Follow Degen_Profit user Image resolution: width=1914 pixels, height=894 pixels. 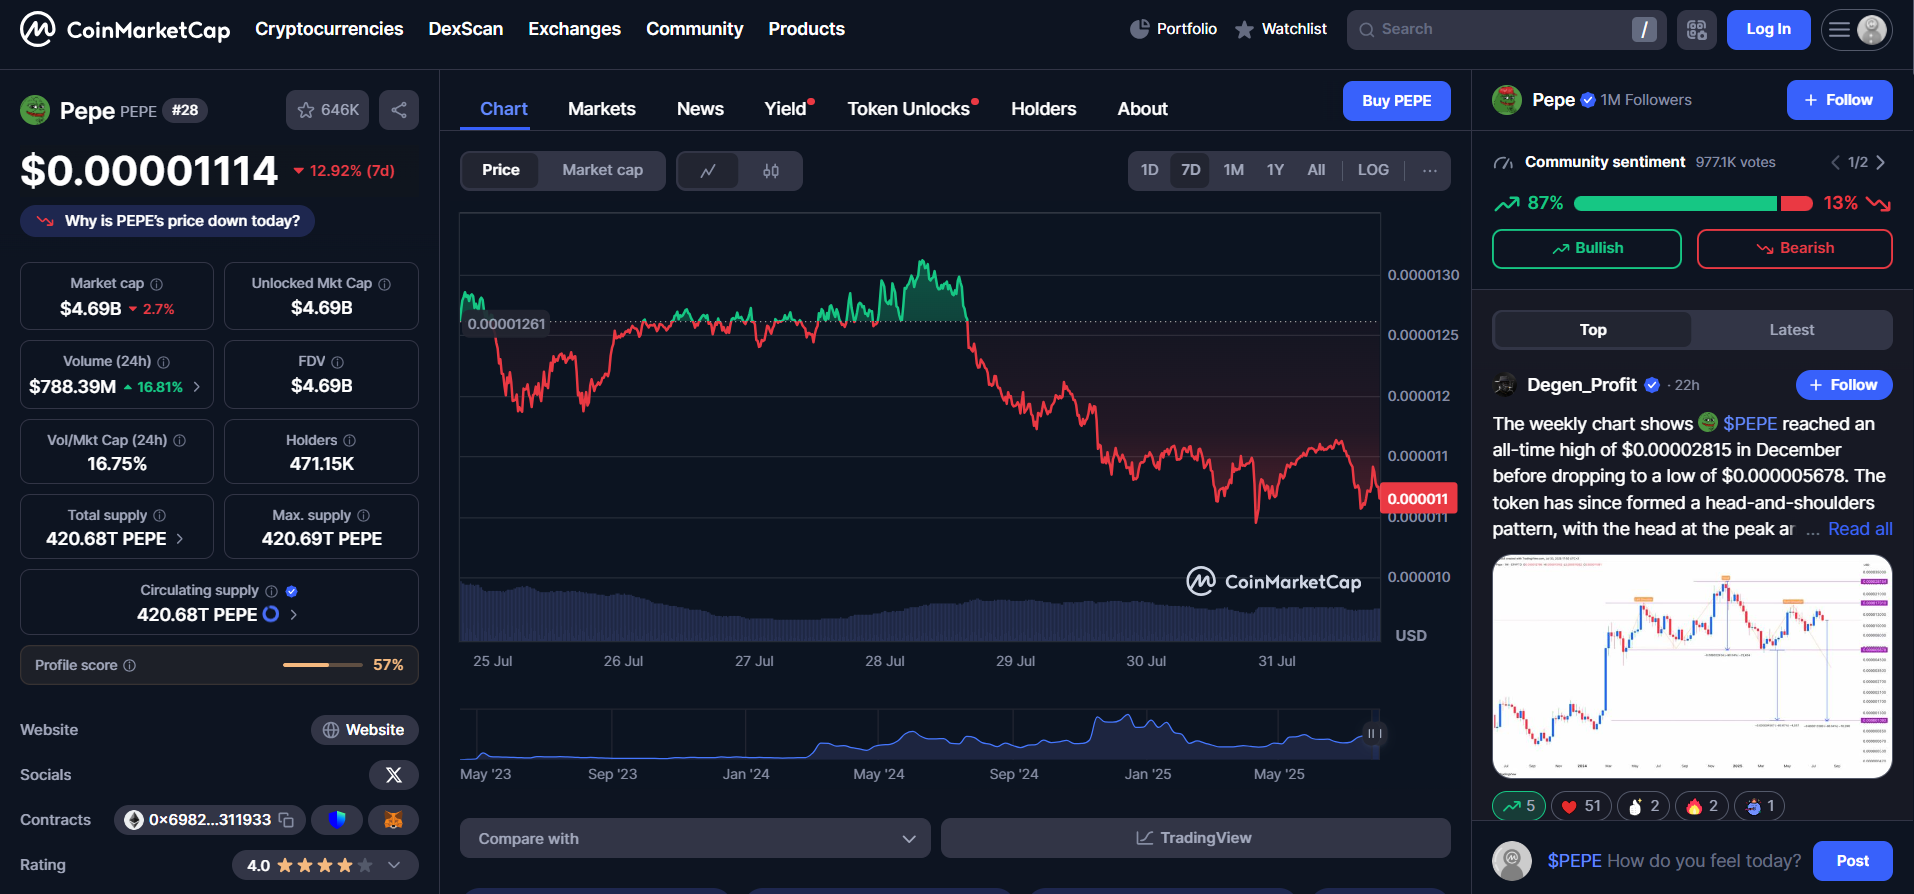pos(1844,385)
